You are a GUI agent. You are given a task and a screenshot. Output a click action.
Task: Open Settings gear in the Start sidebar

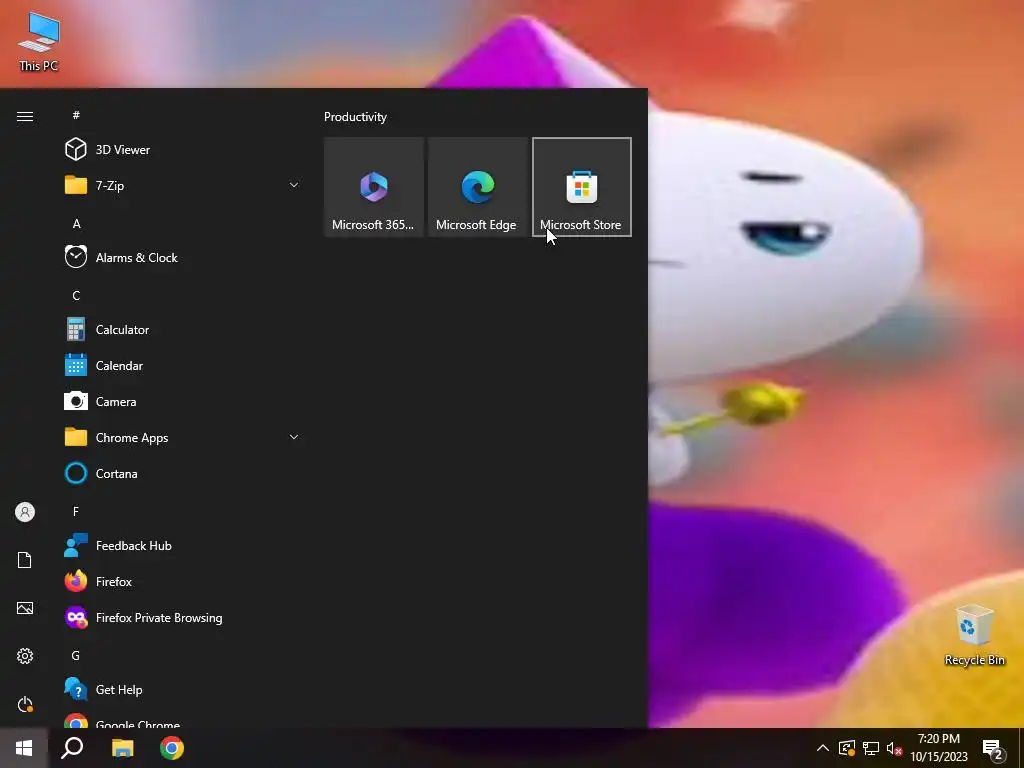[x=25, y=656]
